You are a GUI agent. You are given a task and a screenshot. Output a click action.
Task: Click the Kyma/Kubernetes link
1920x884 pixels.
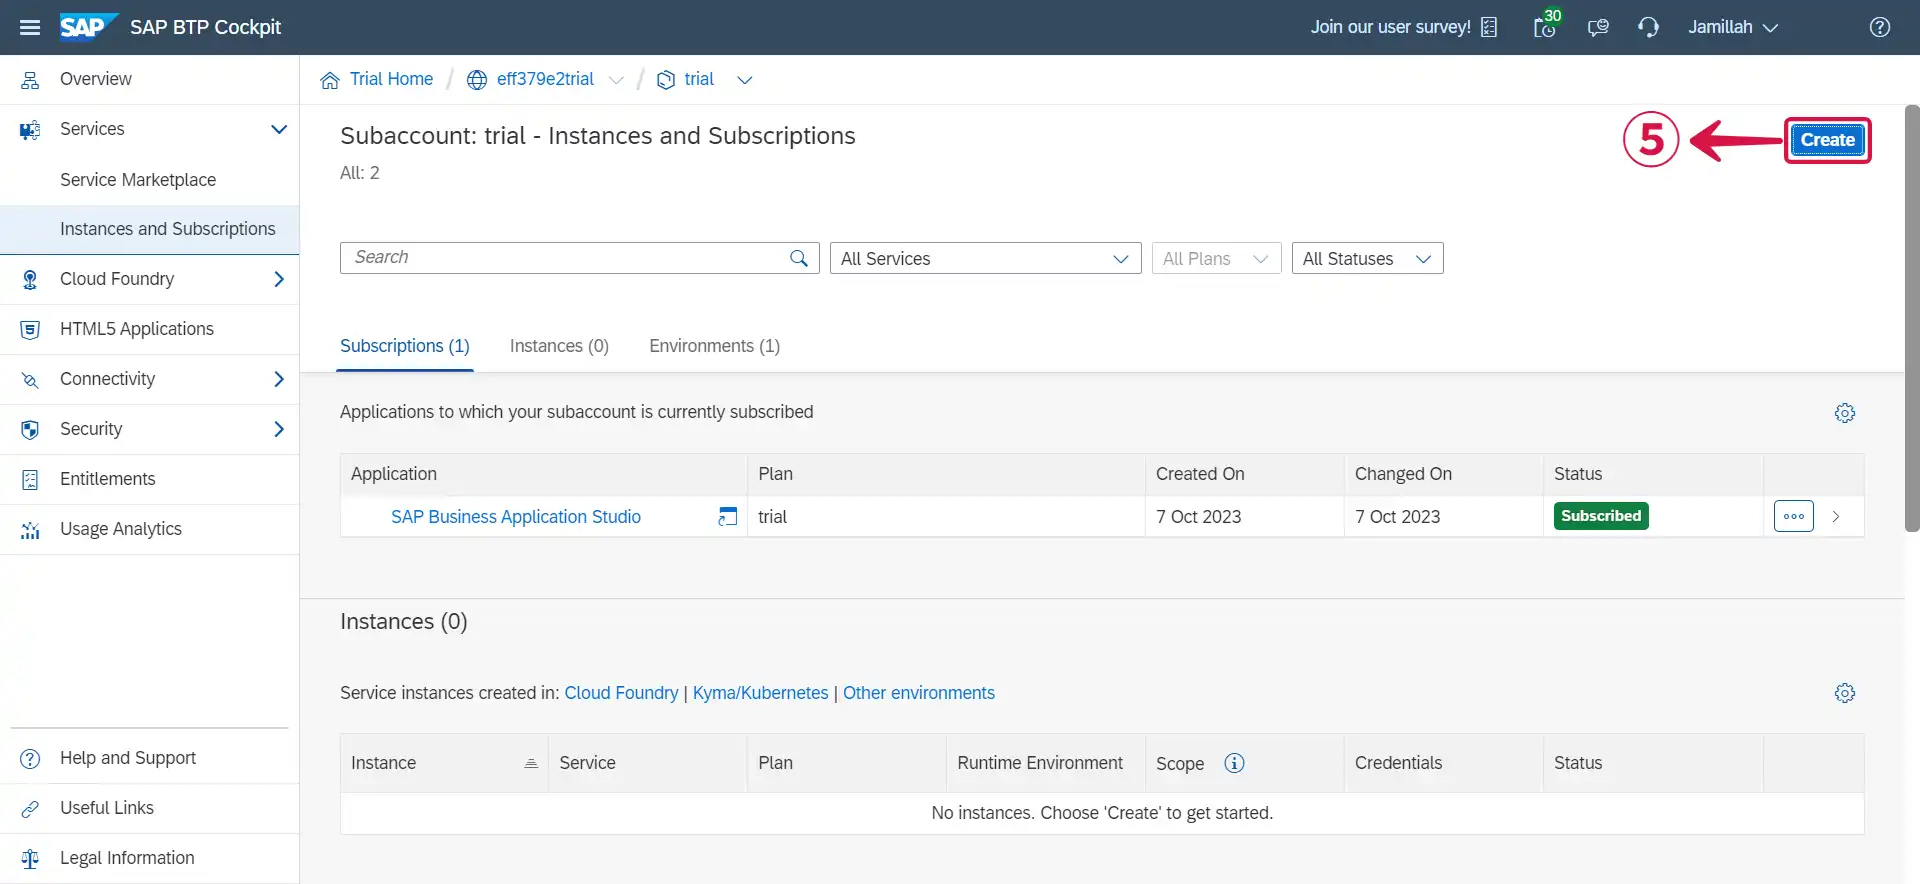[x=760, y=693]
